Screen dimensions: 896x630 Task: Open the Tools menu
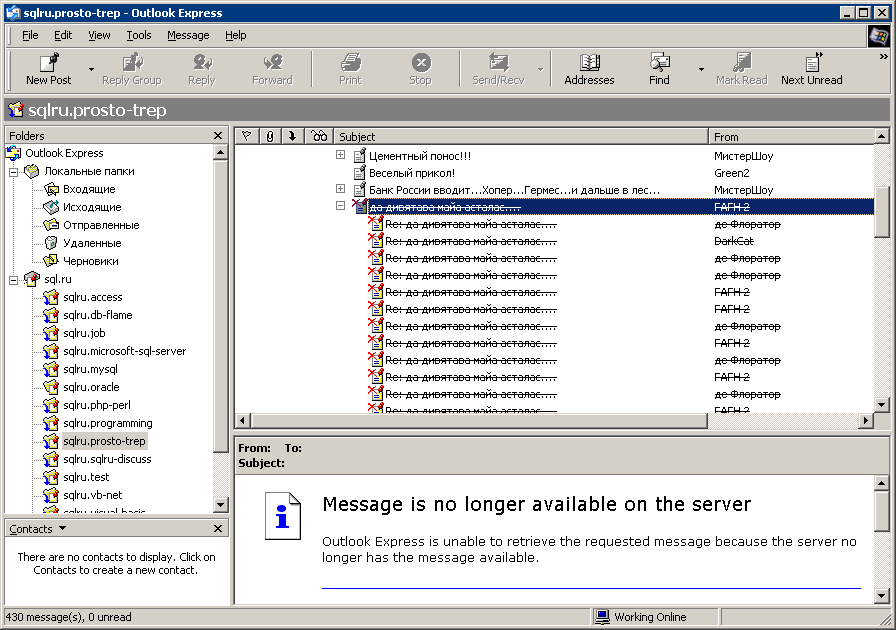coord(139,35)
